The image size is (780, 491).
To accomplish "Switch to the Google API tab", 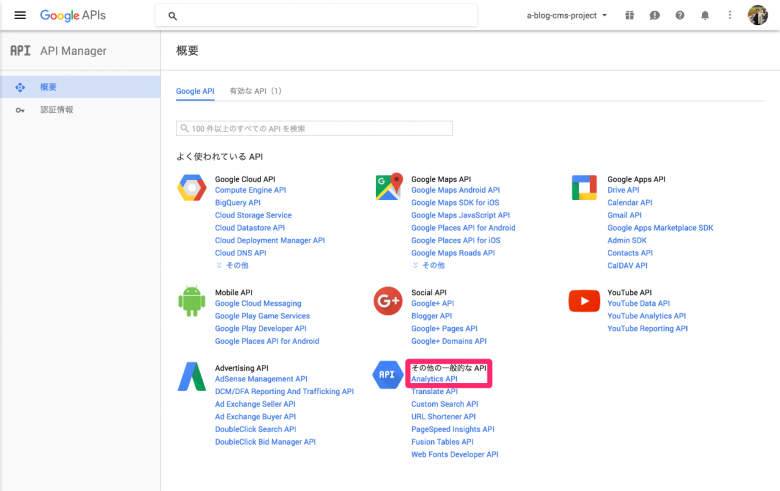I will pos(195,92).
